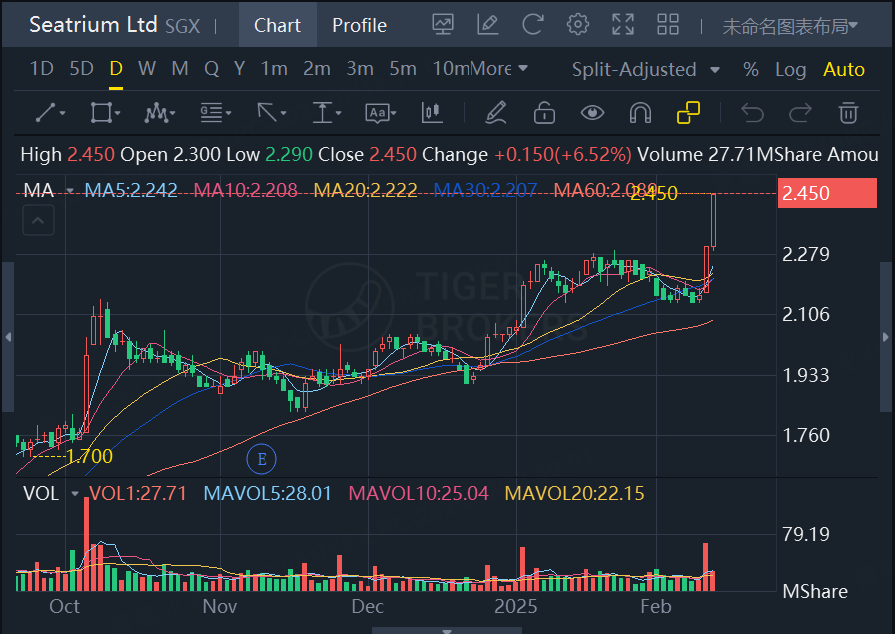Open the MA indicator dropdown arrow

tap(70, 190)
